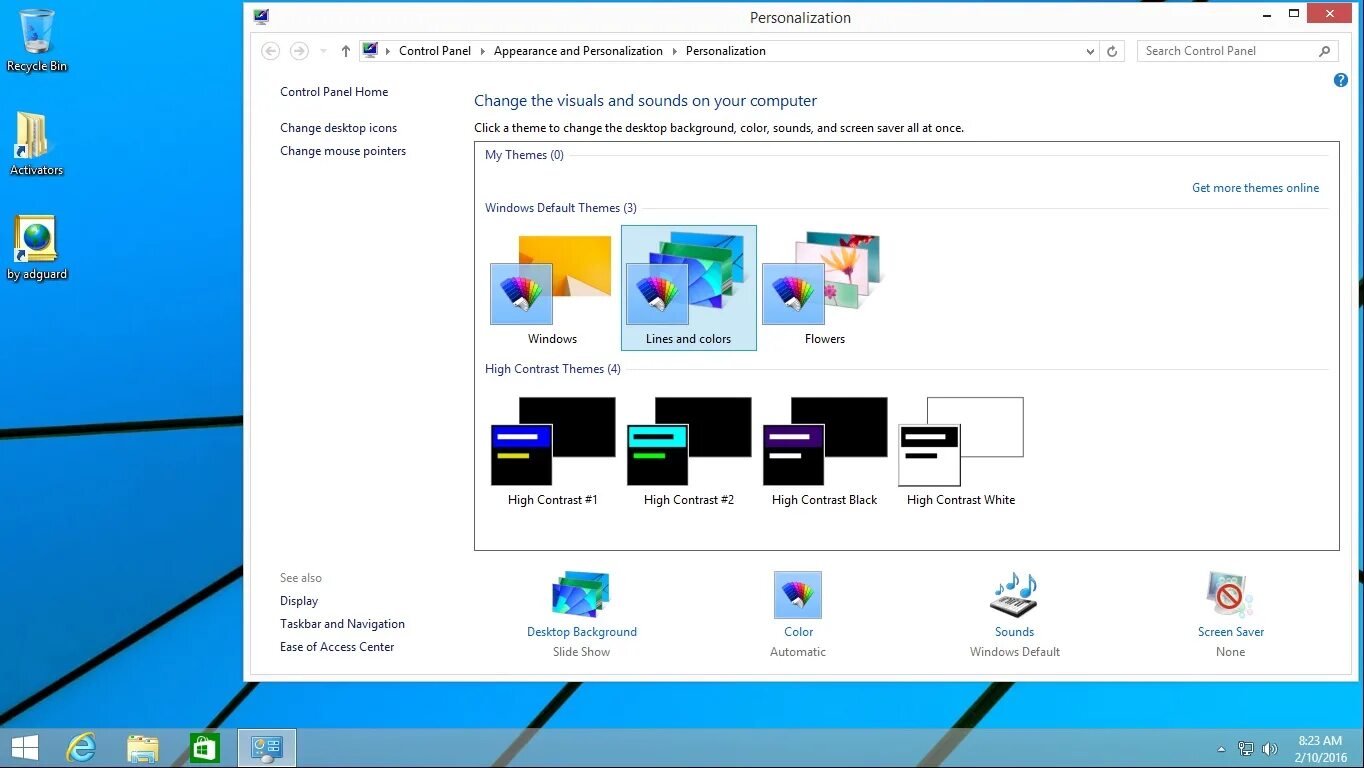Open the Screen Saver icon

(1230, 594)
